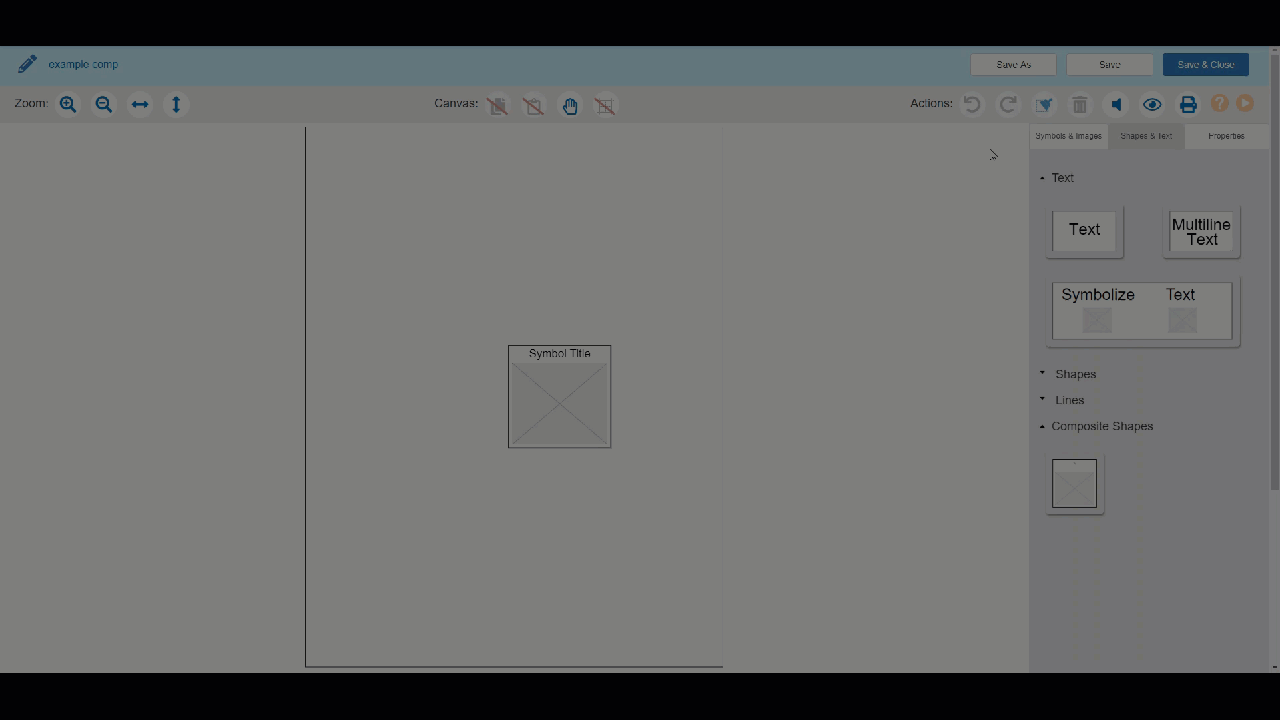Open the Properties tab
This screenshot has width=1280, height=720.
pos(1226,136)
